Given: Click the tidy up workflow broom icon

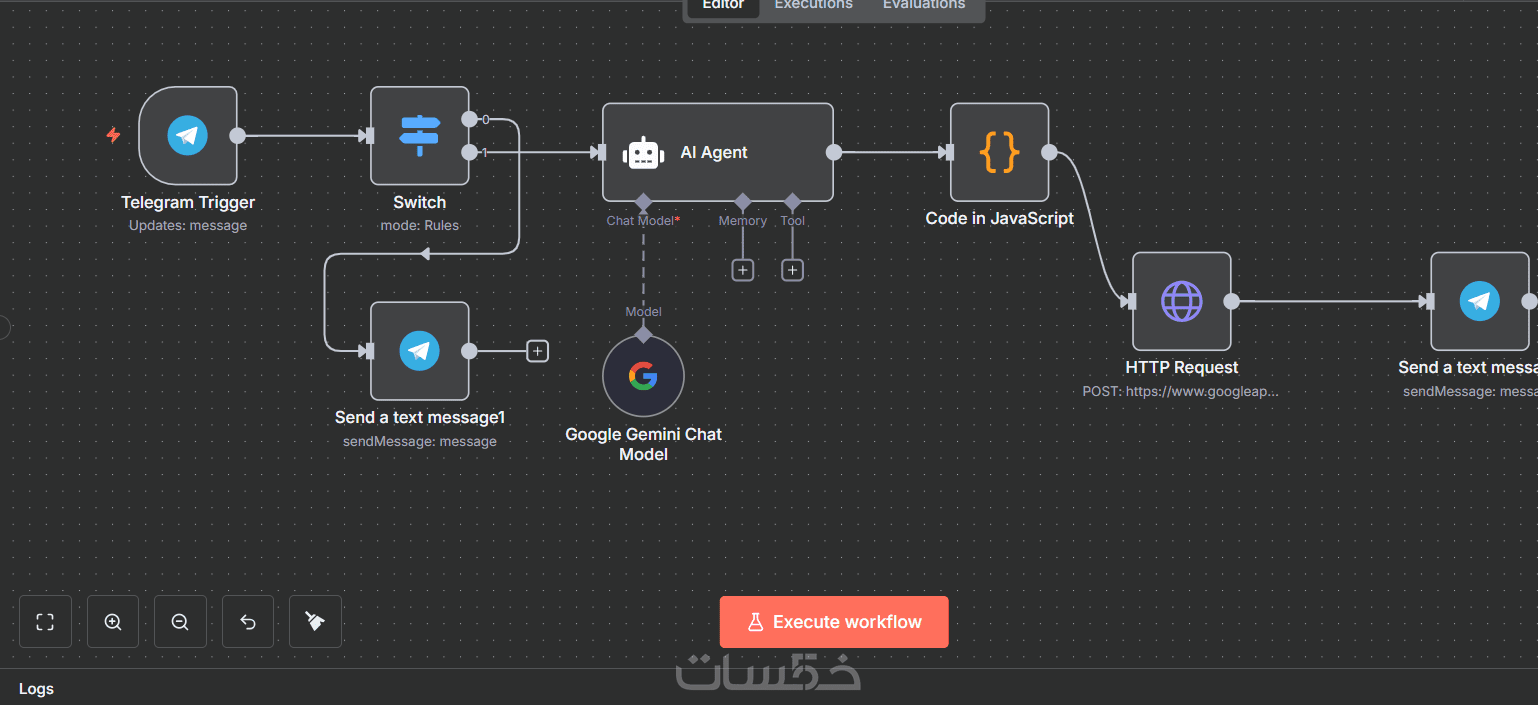Looking at the screenshot, I should (315, 622).
